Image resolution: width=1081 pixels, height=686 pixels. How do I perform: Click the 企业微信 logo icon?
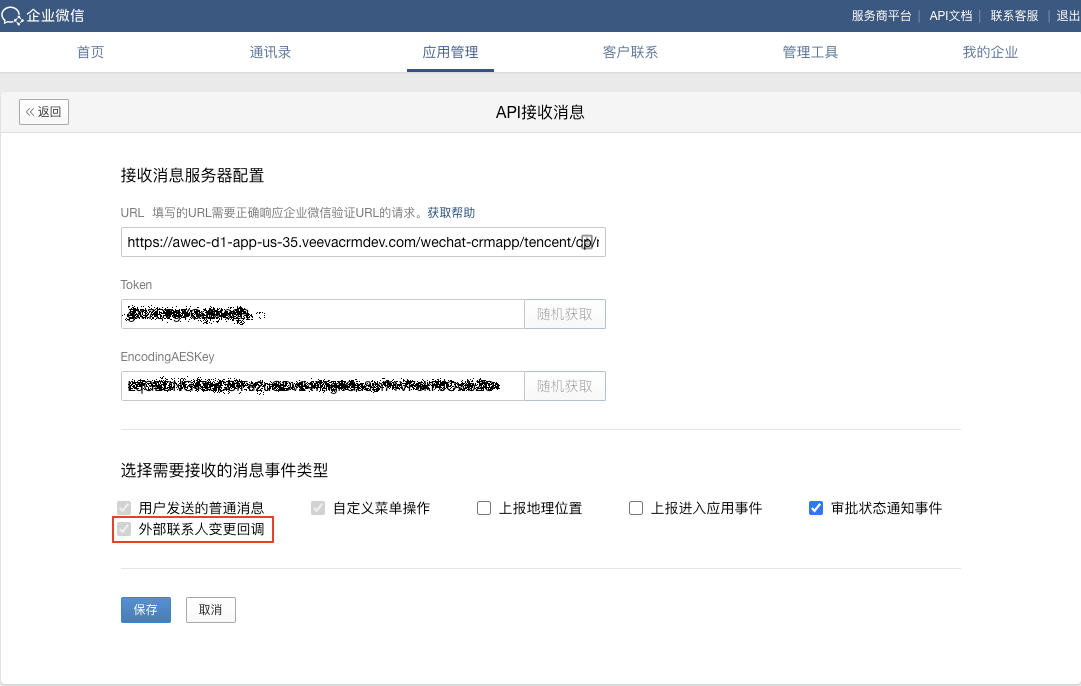(x=12, y=15)
